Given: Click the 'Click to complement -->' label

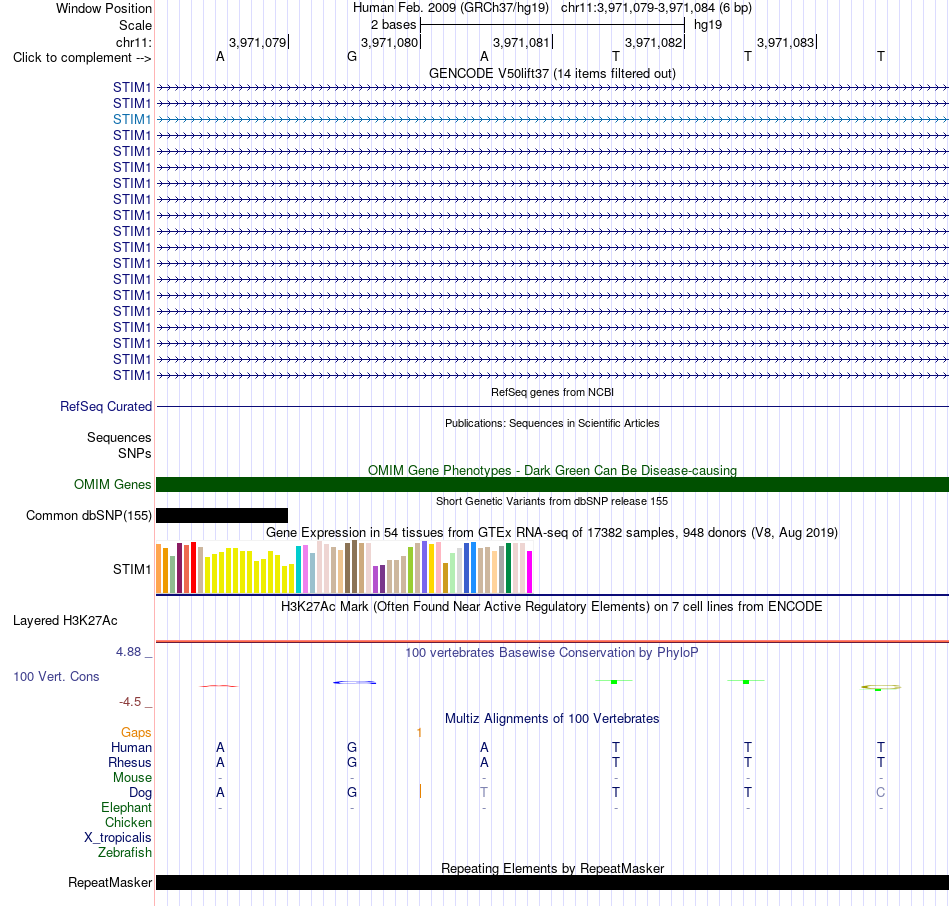Looking at the screenshot, I should click(x=82, y=58).
